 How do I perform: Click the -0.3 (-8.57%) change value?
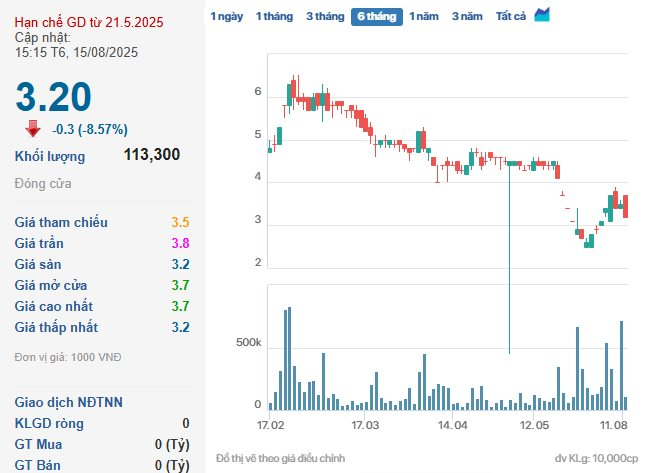pos(90,129)
